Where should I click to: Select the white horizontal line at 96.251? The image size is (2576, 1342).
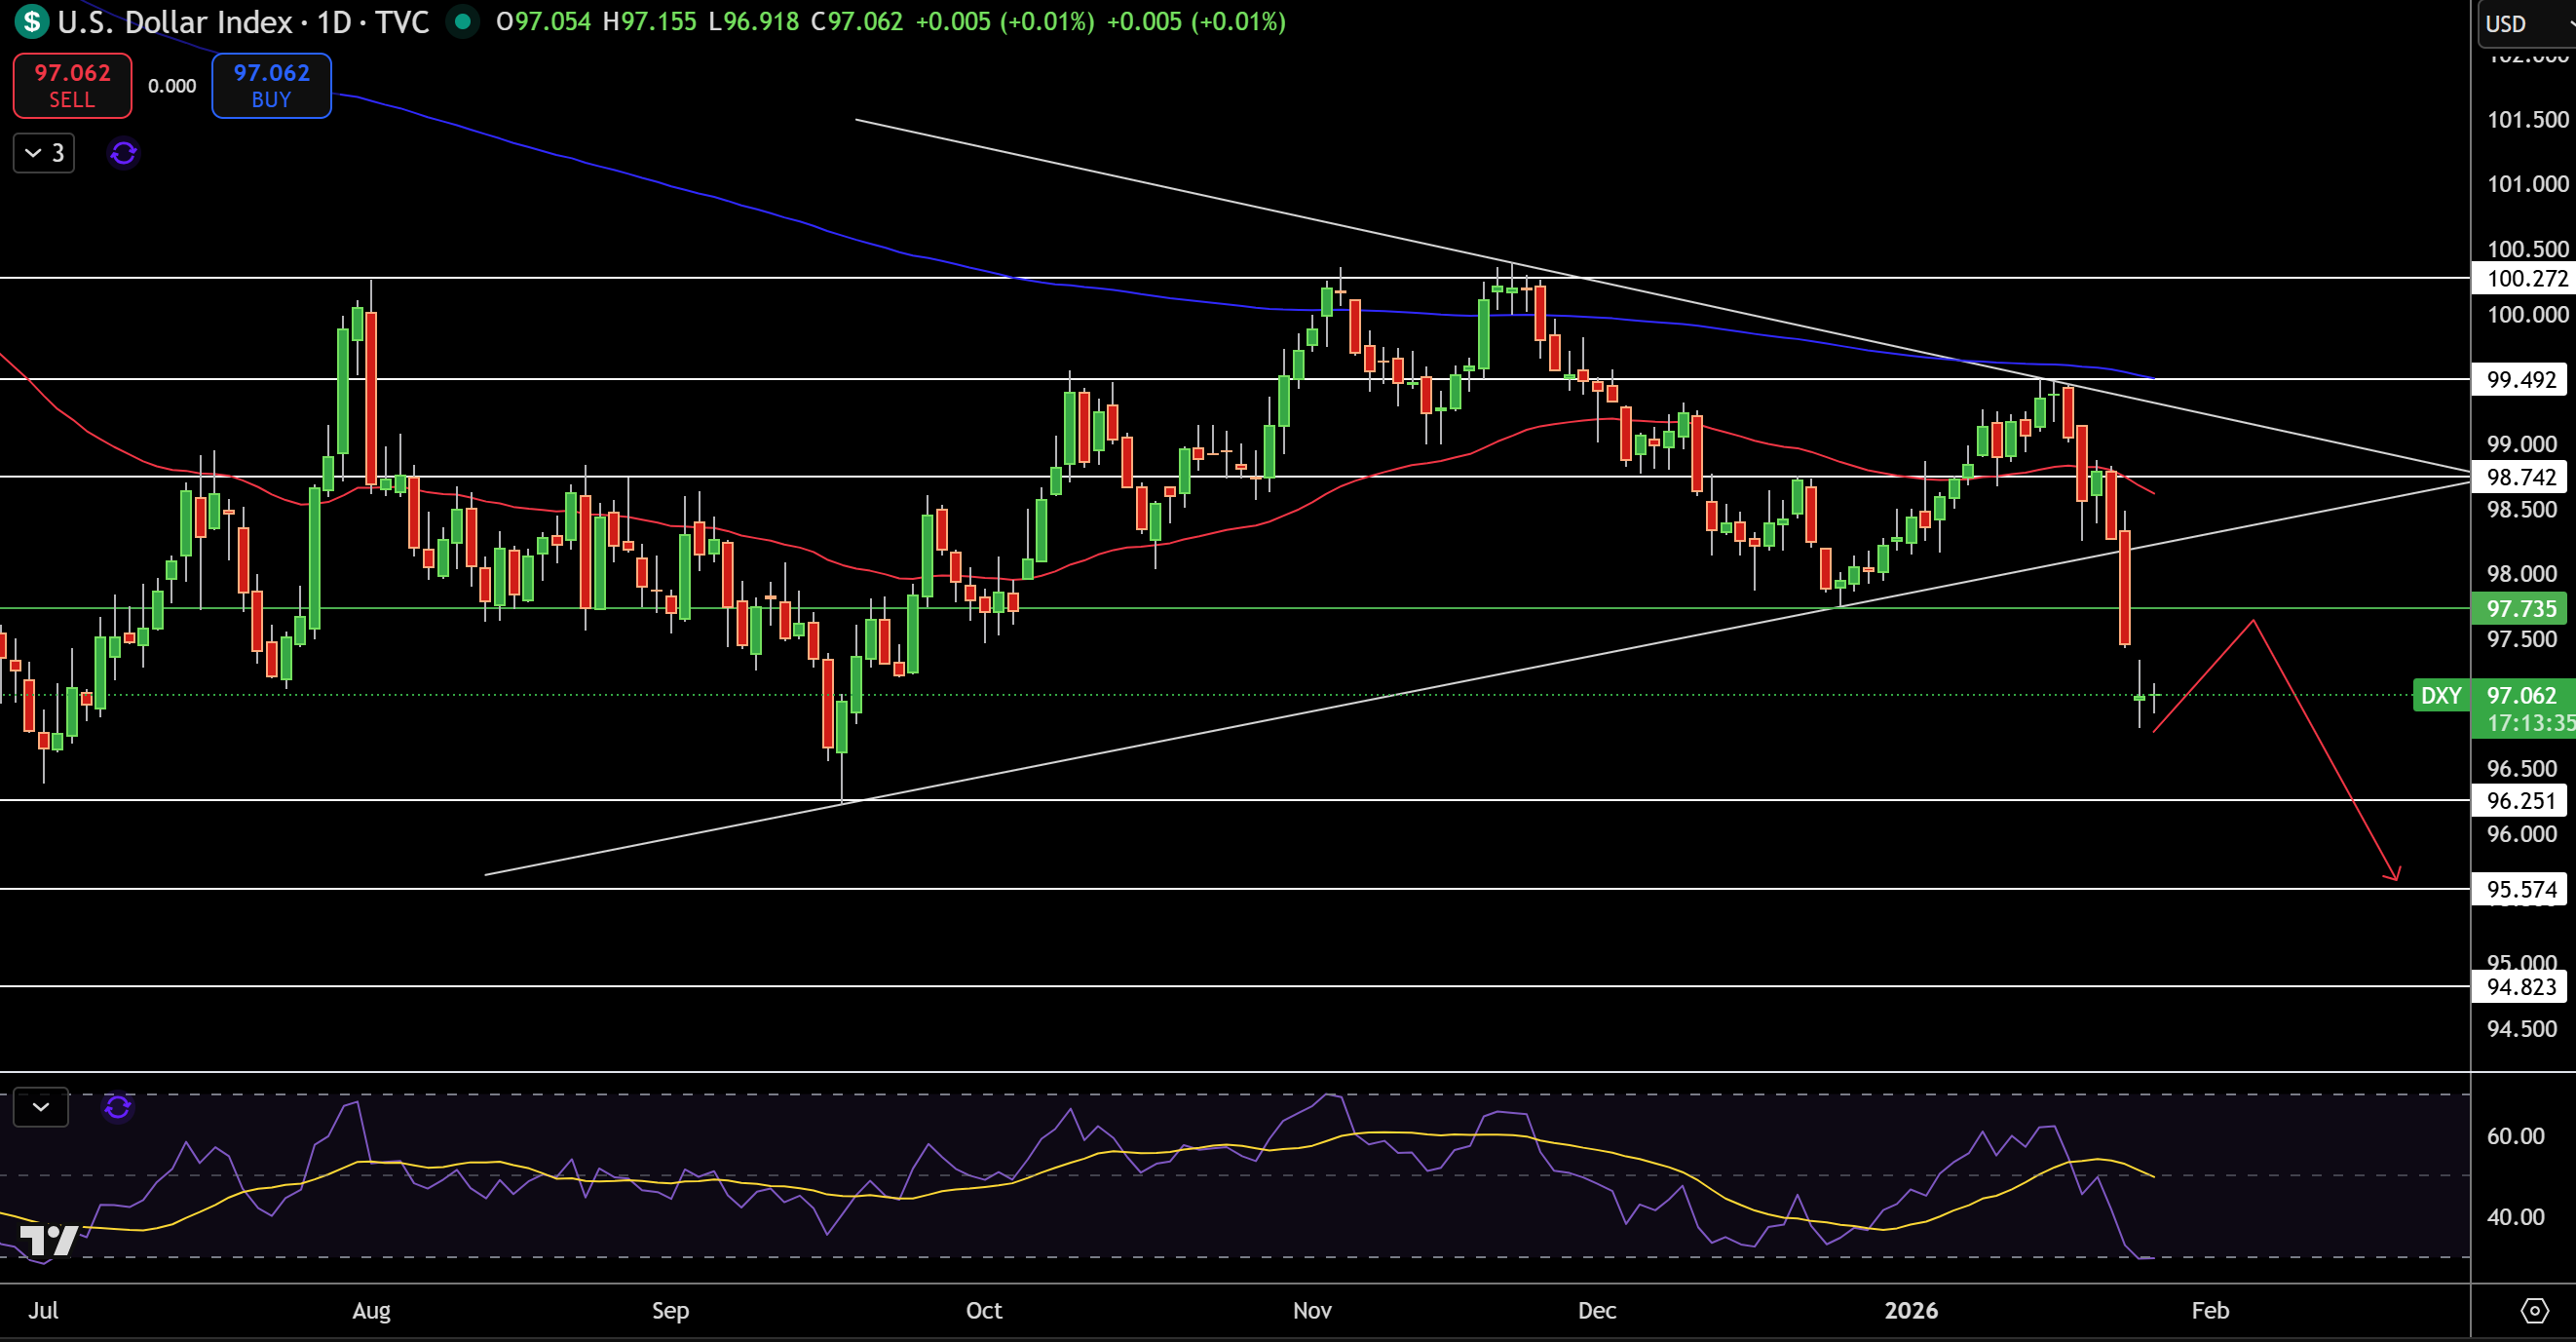pyautogui.click(x=1234, y=800)
